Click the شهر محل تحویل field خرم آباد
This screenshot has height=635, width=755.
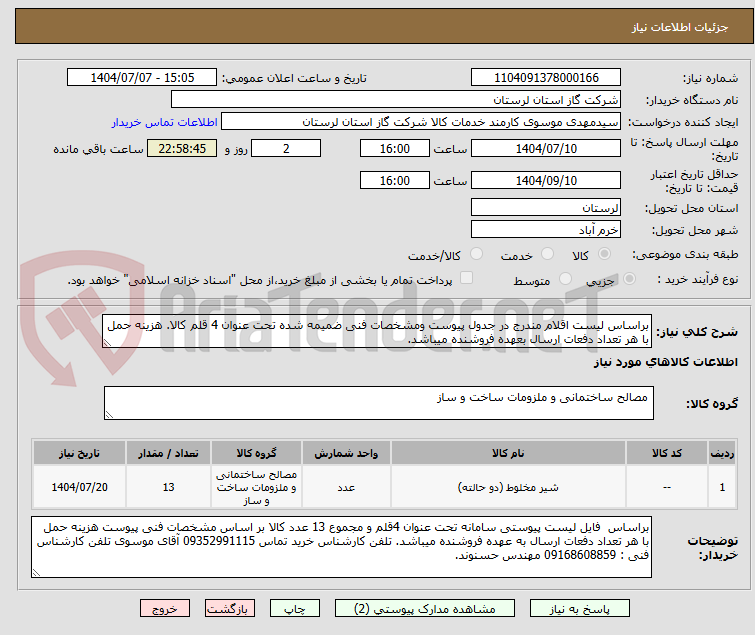[546, 230]
